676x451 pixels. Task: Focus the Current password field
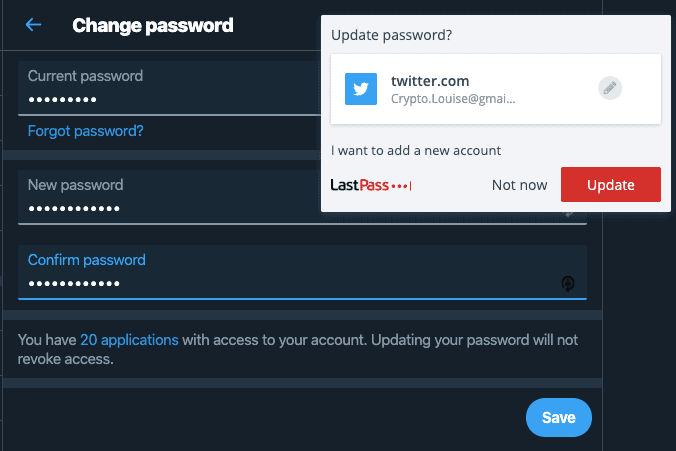[x=169, y=88]
